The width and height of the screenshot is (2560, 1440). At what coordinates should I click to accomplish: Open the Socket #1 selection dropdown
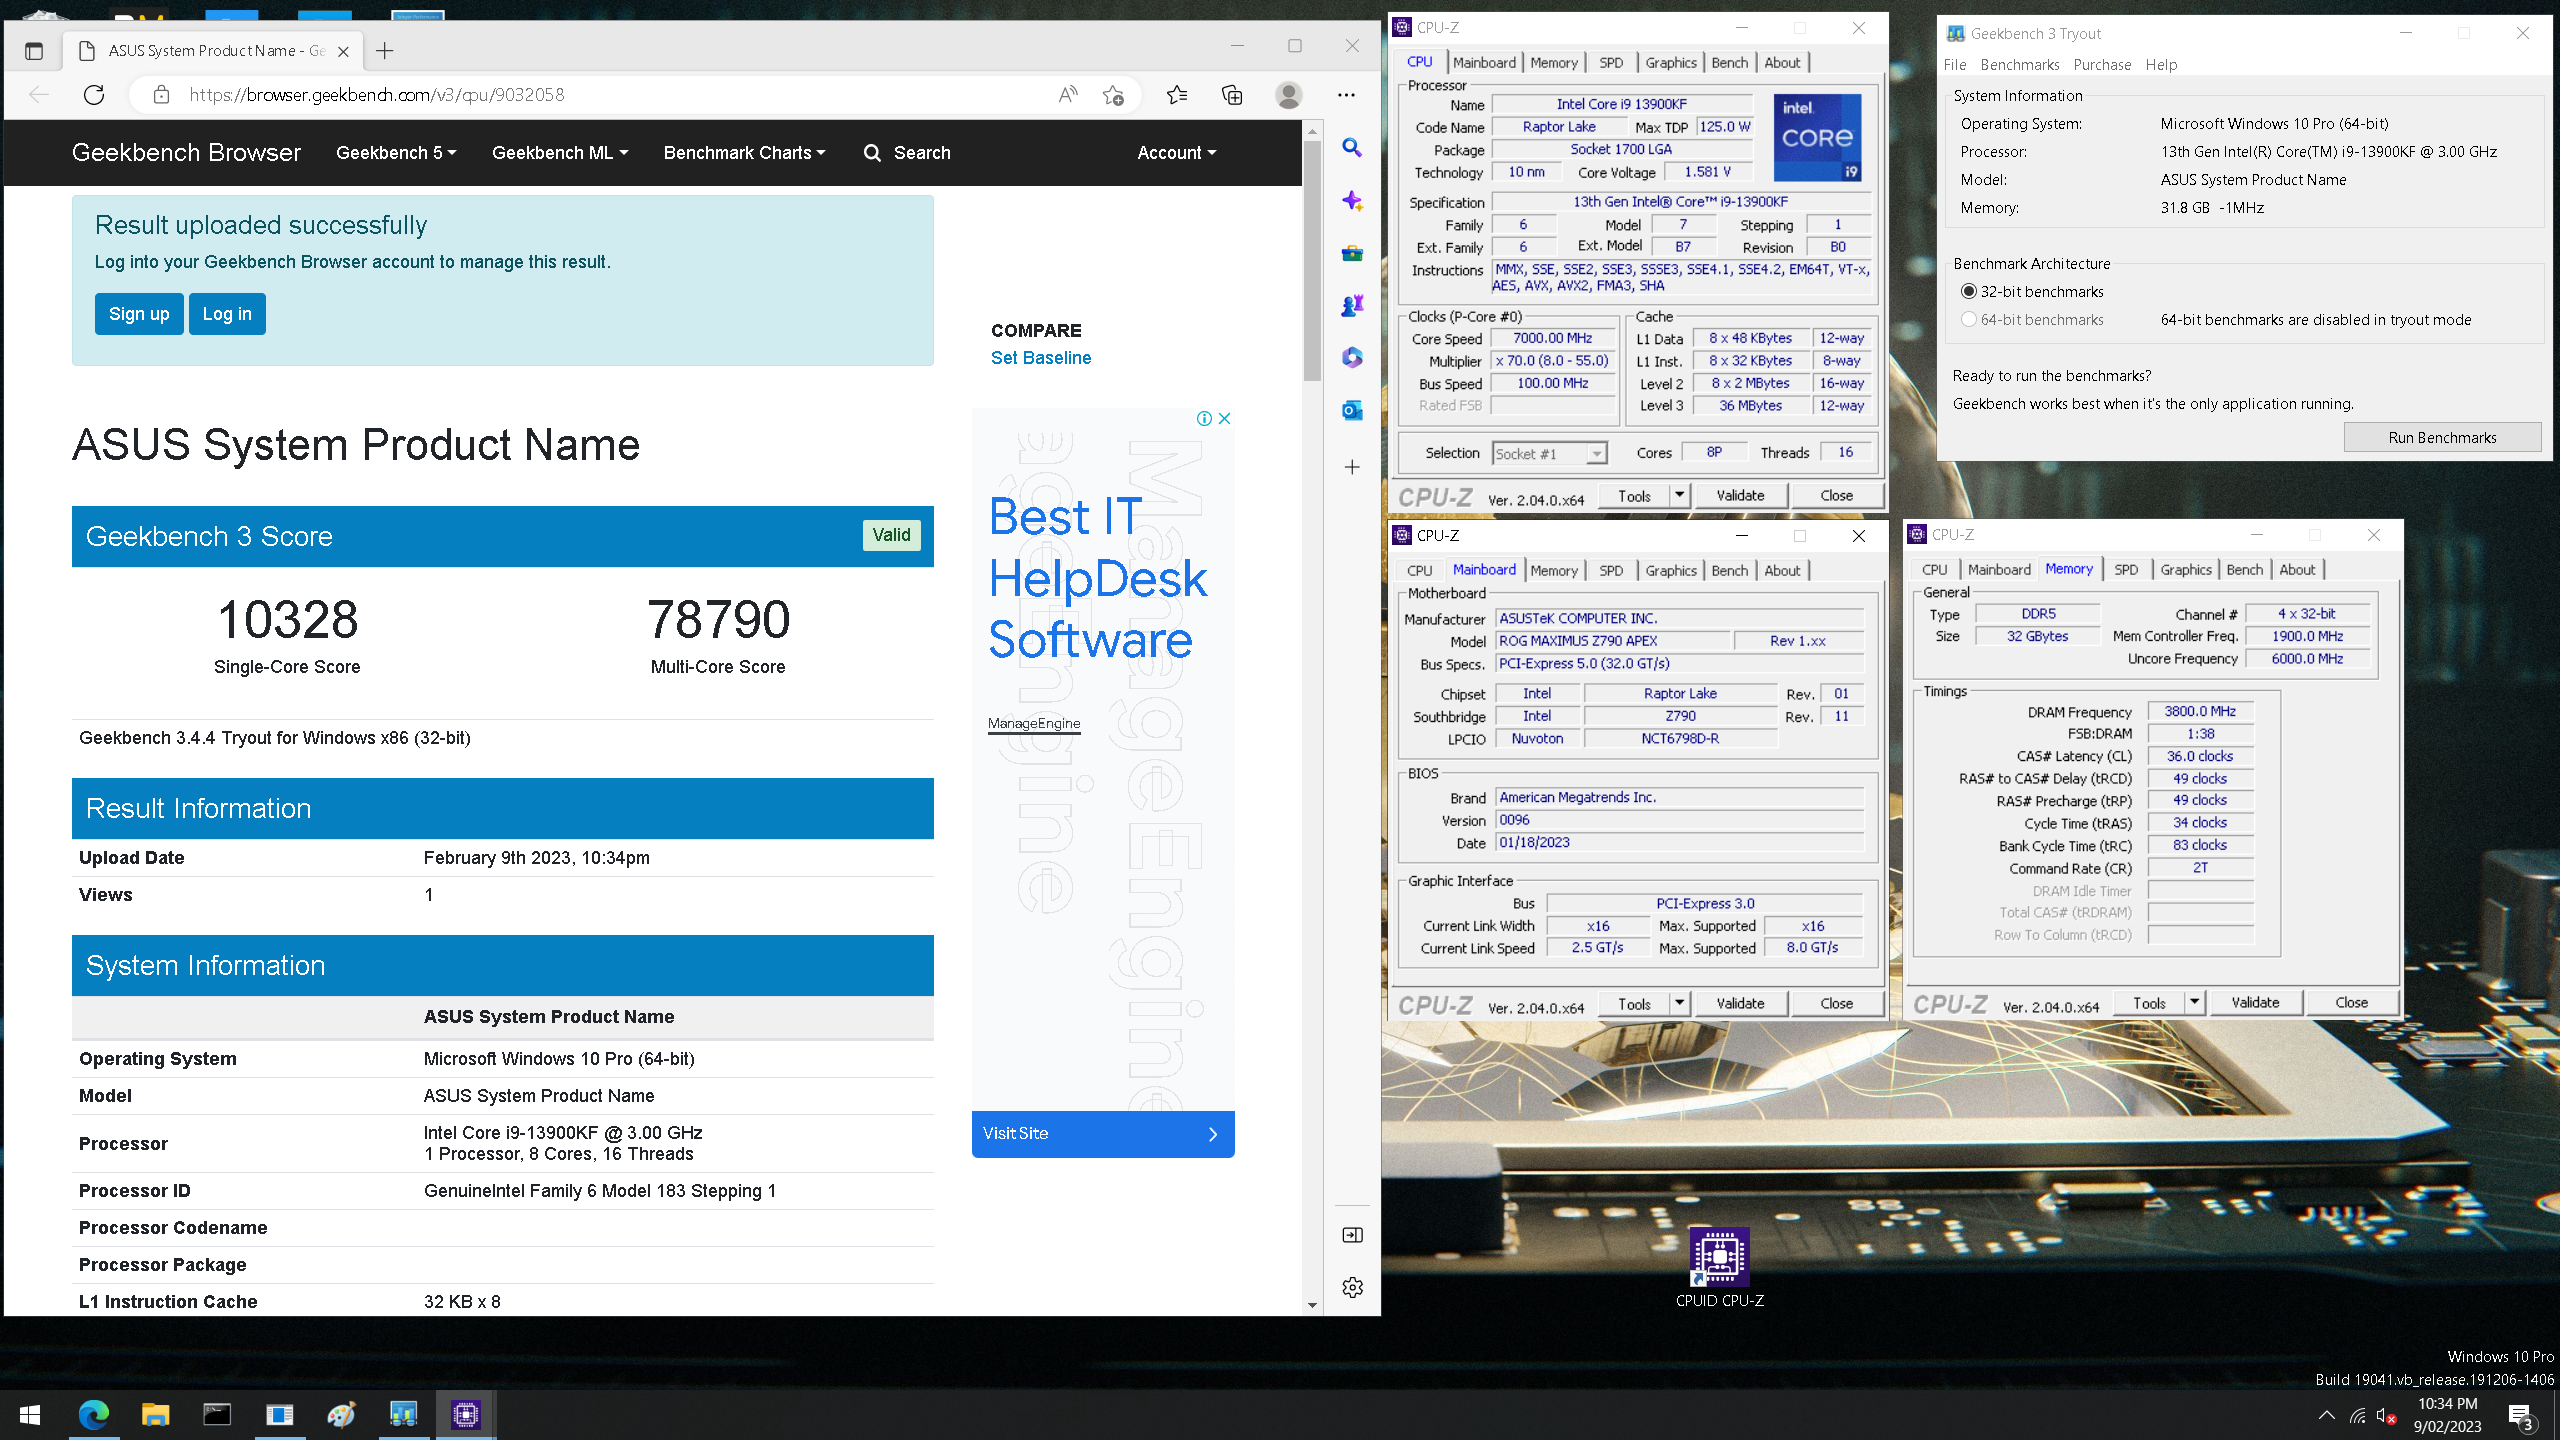pyautogui.click(x=1549, y=454)
